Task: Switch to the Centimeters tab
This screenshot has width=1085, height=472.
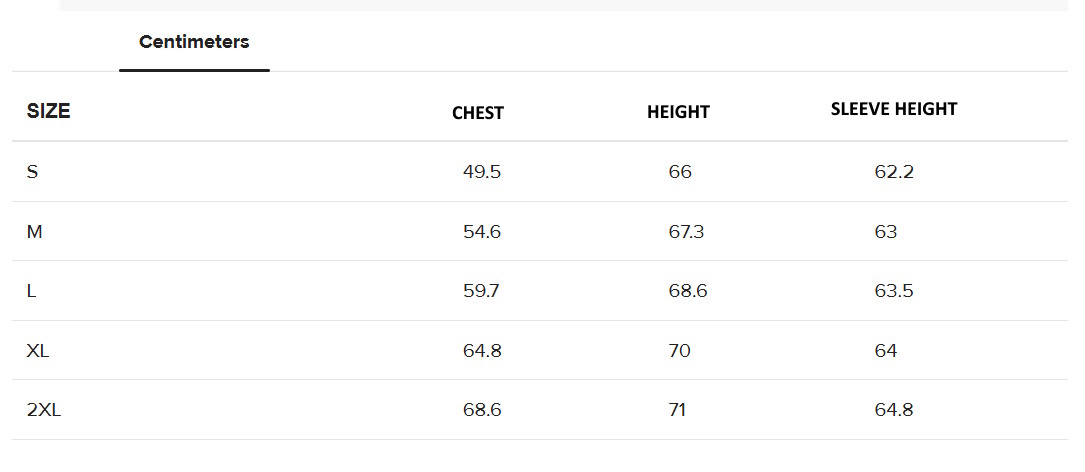Action: click(x=194, y=42)
